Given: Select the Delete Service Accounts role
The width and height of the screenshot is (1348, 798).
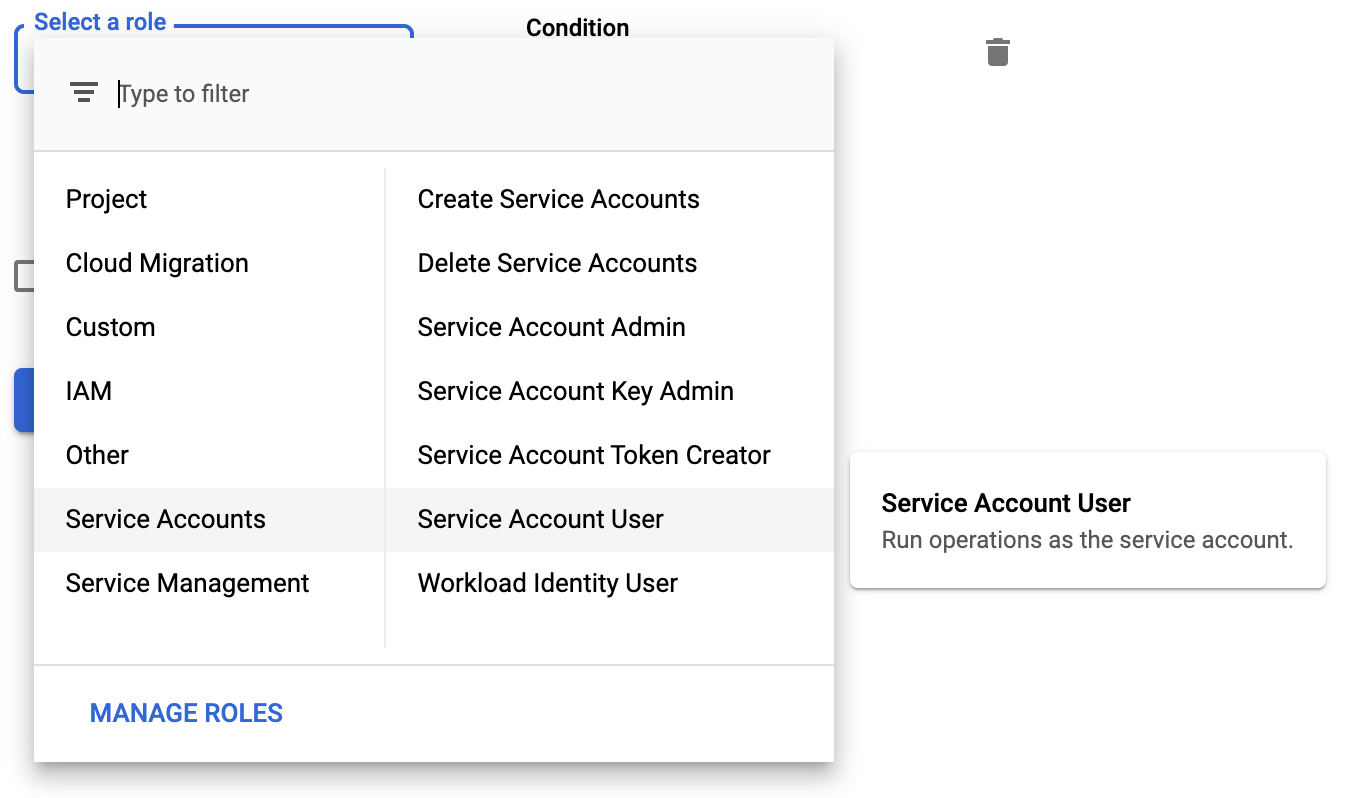Looking at the screenshot, I should [x=557, y=263].
